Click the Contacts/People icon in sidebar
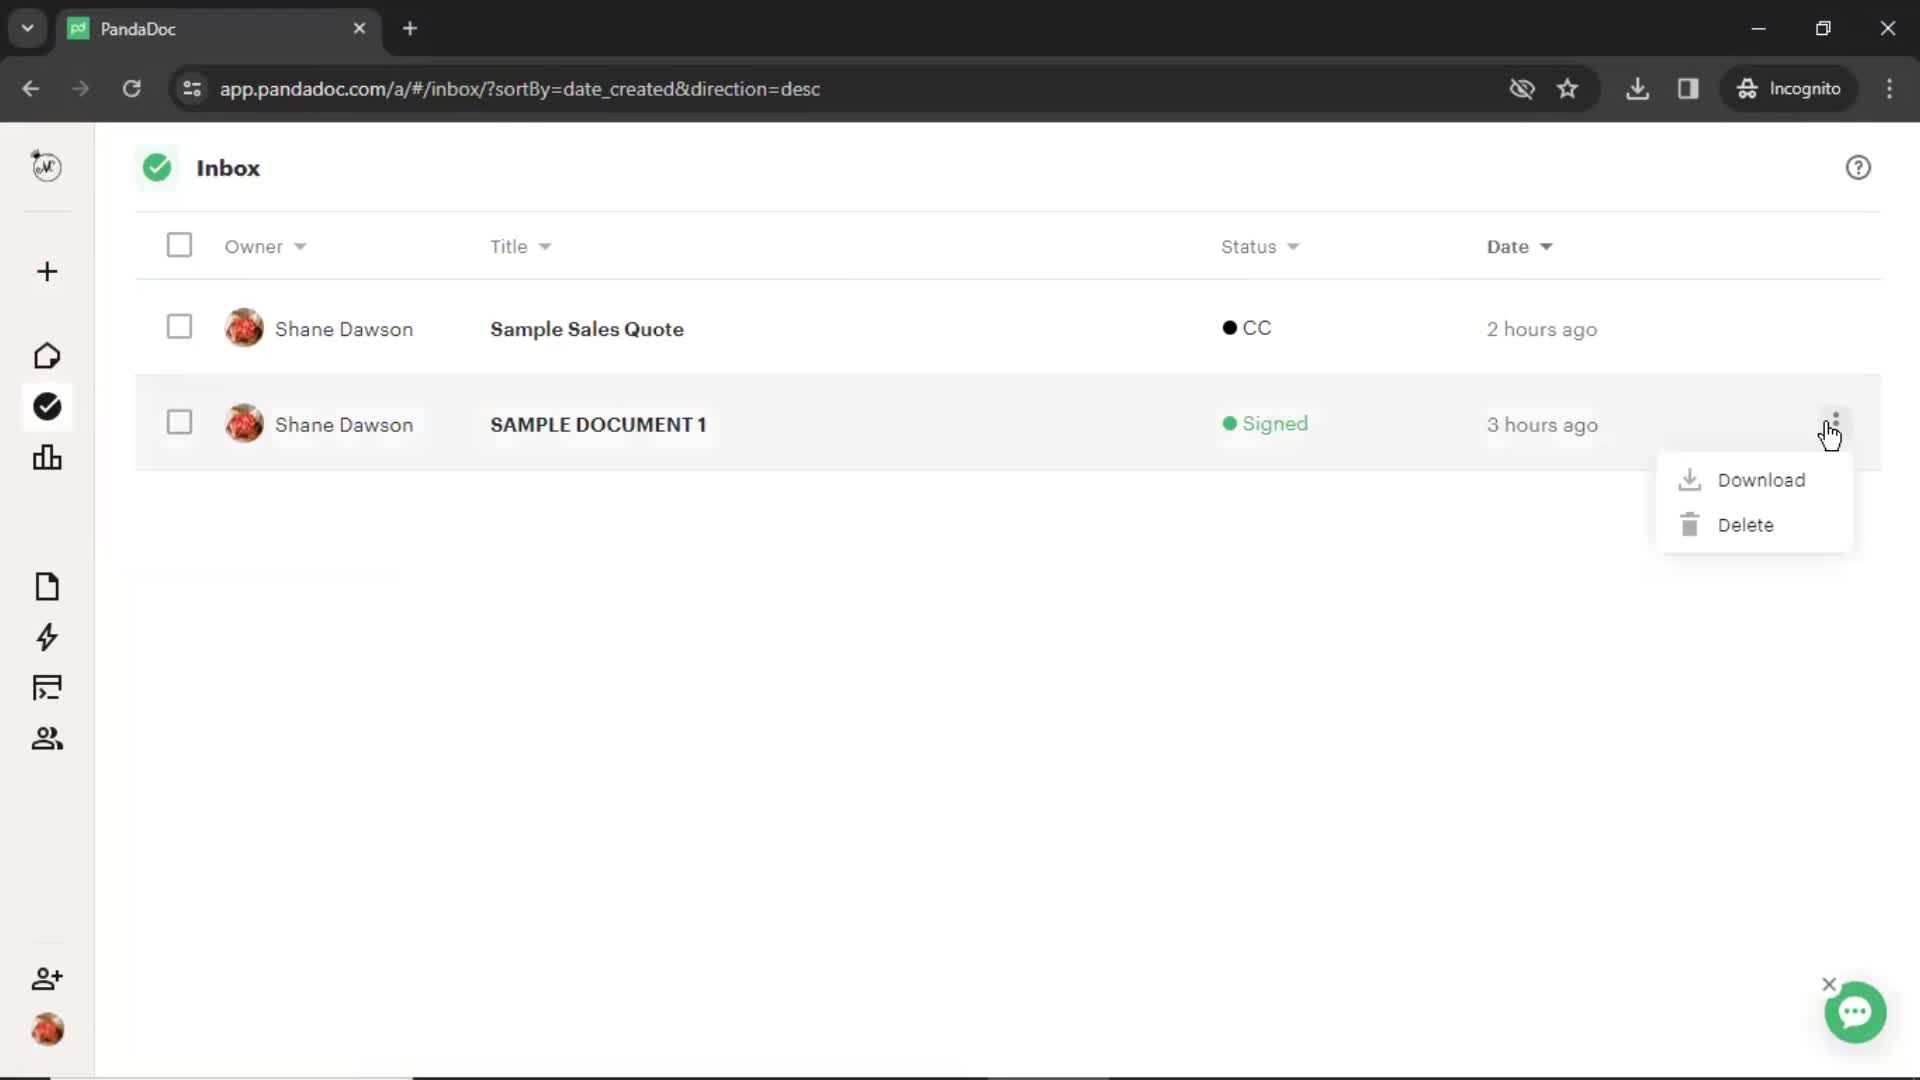 coord(47,738)
